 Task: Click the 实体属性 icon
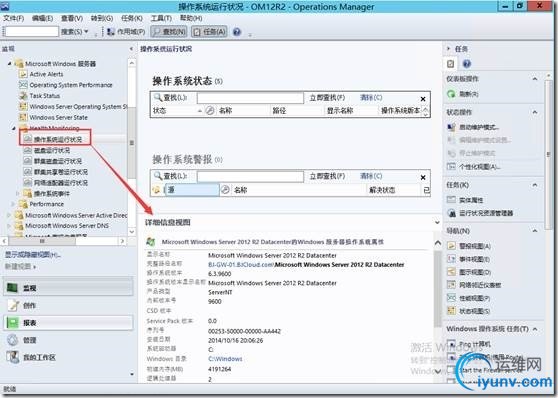point(451,200)
